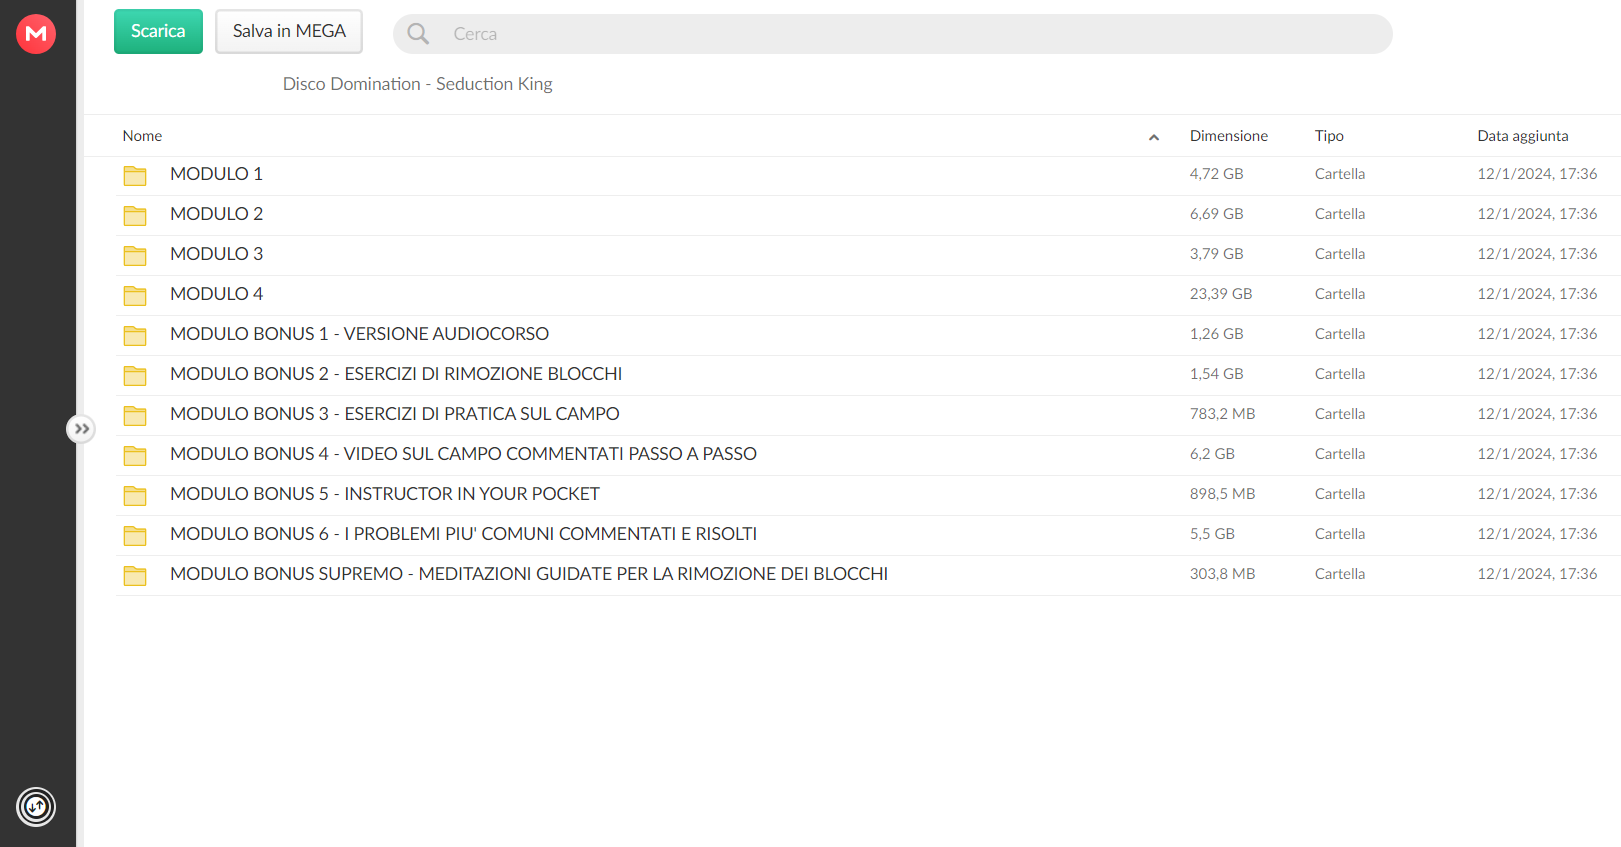
Task: Select the MODULO 2 folder name
Action: click(216, 214)
